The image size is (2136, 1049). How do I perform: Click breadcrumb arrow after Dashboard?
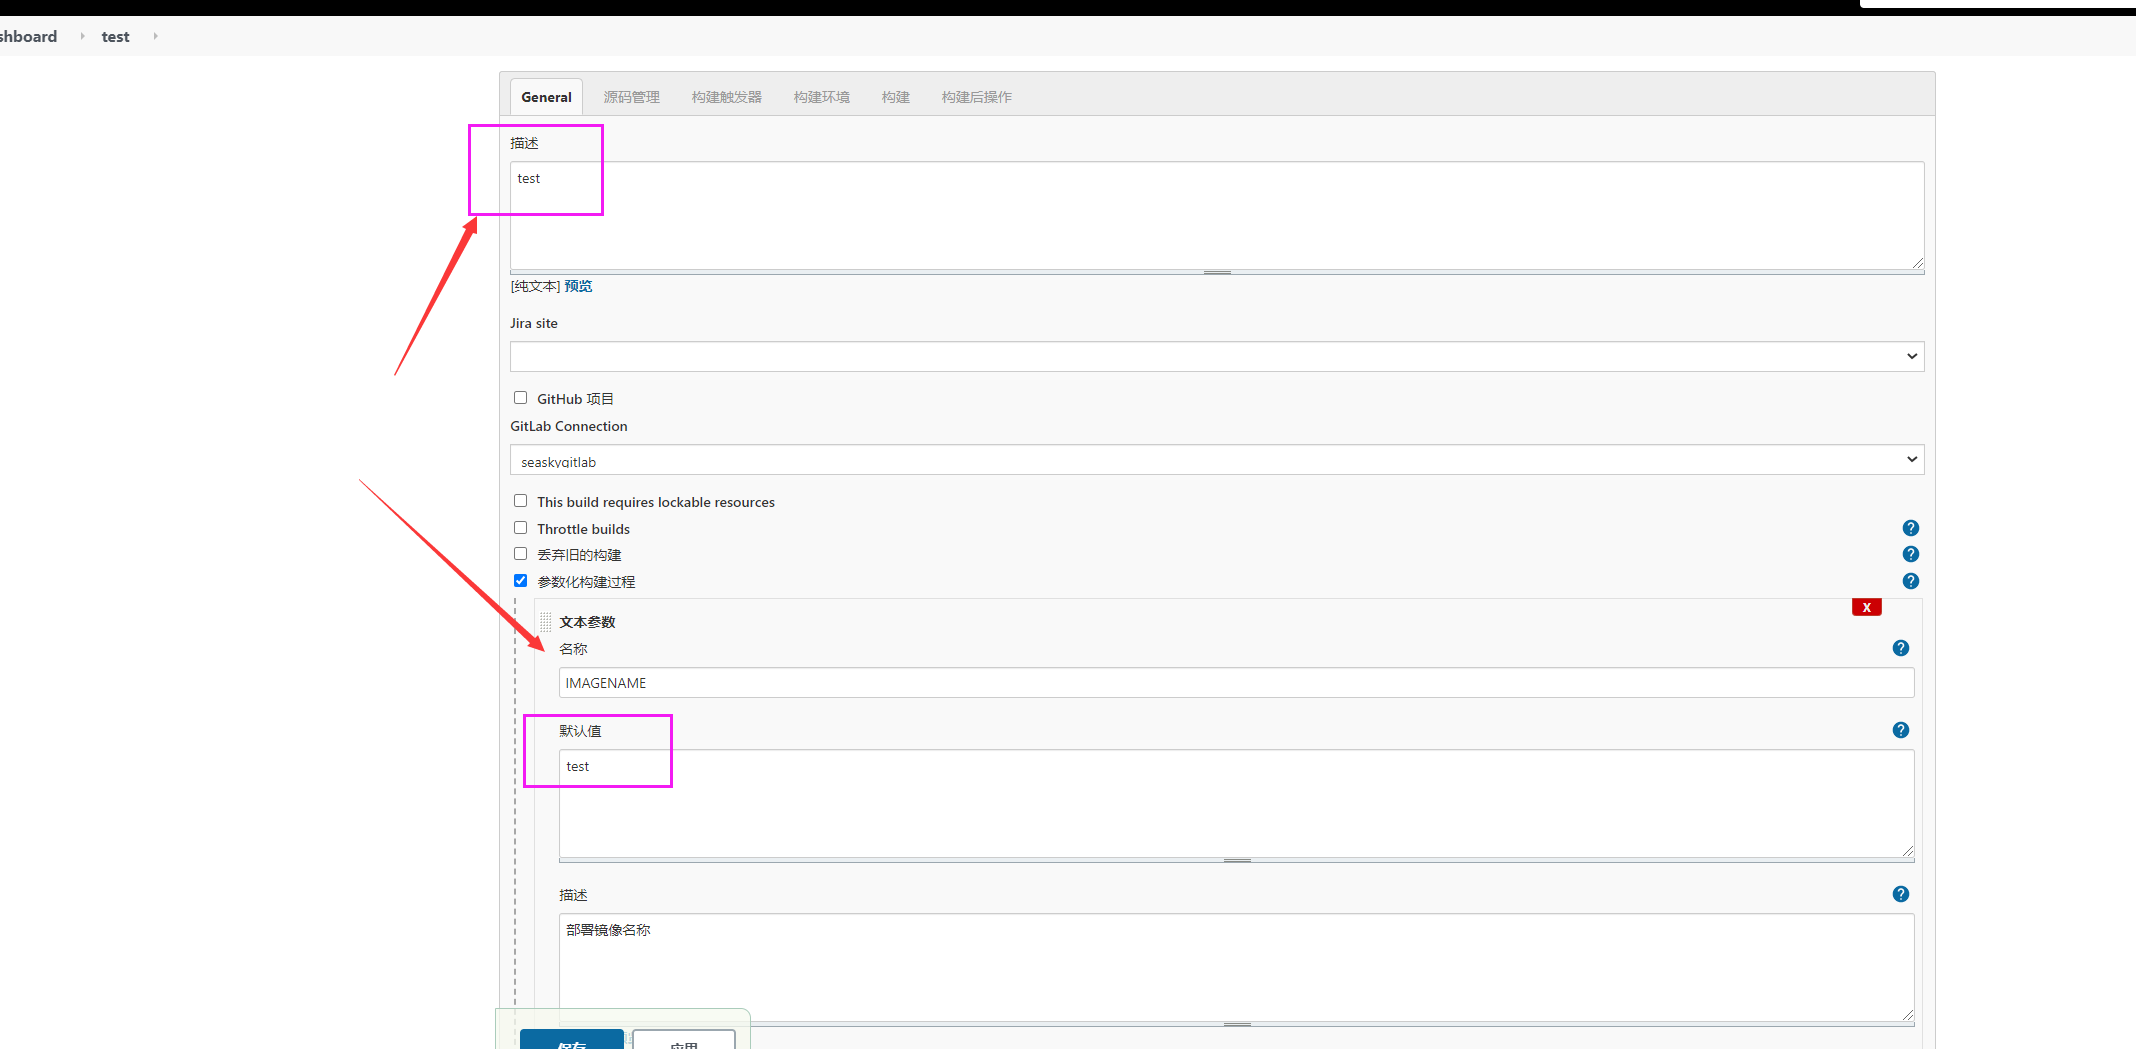[82, 36]
